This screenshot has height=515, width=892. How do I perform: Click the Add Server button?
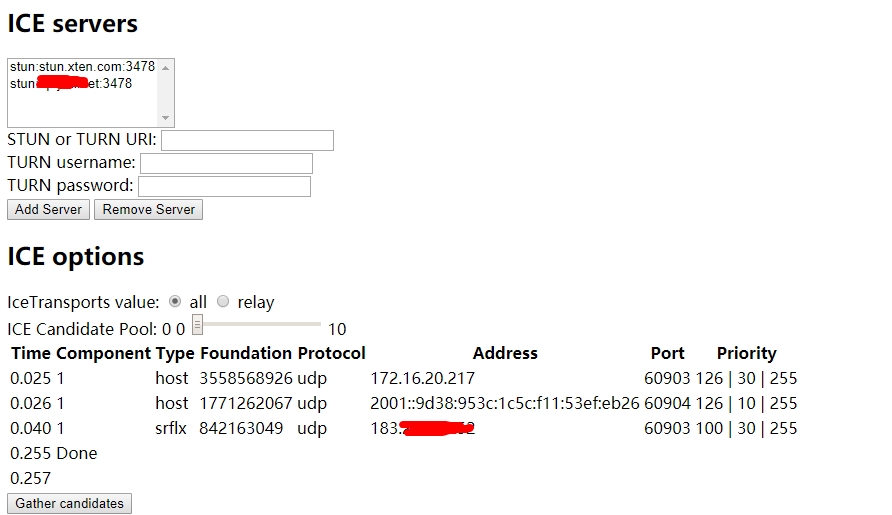click(48, 209)
